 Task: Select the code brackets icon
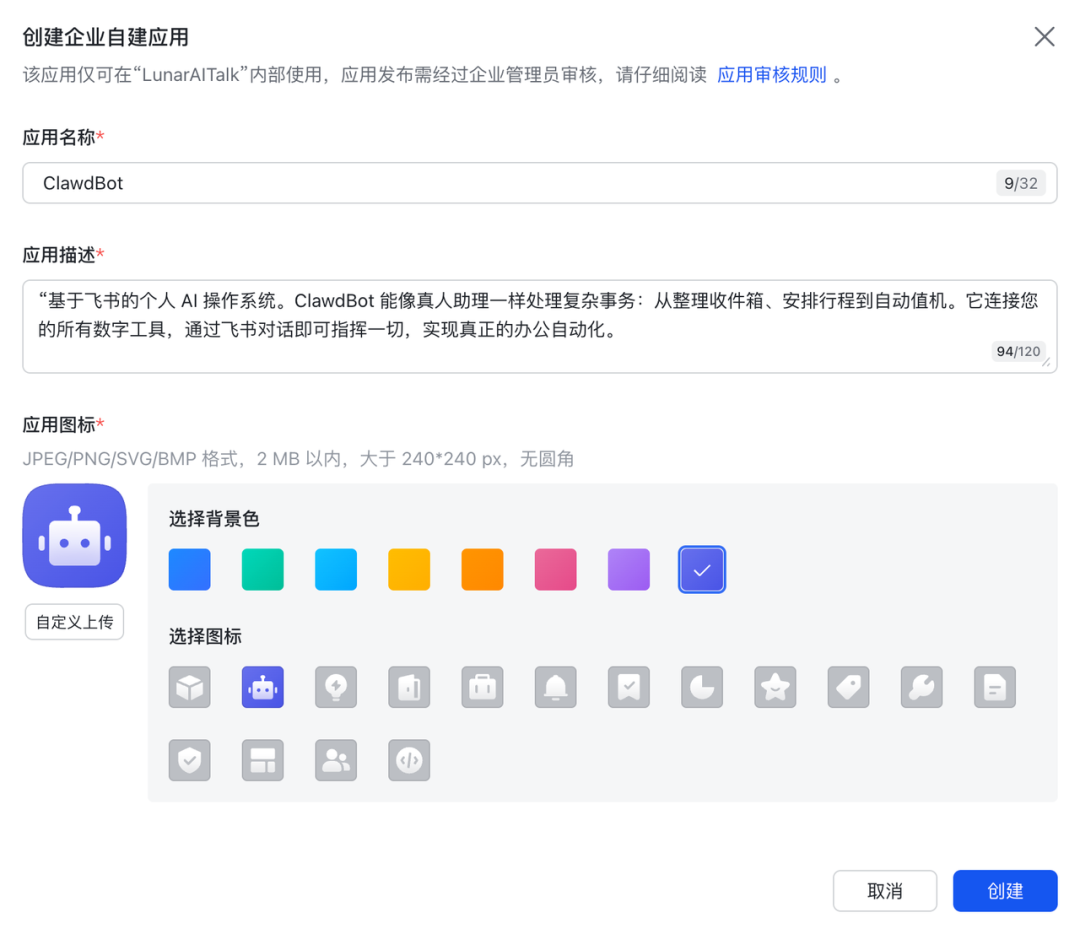[408, 760]
